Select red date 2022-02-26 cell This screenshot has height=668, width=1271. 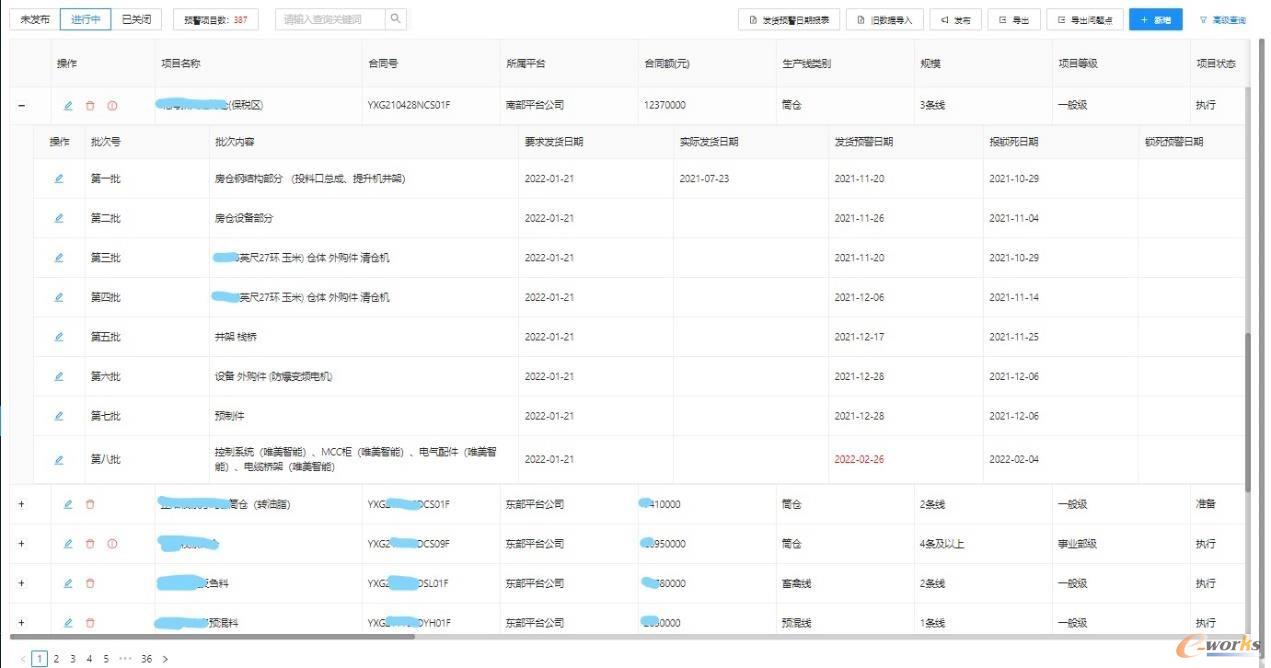860,460
